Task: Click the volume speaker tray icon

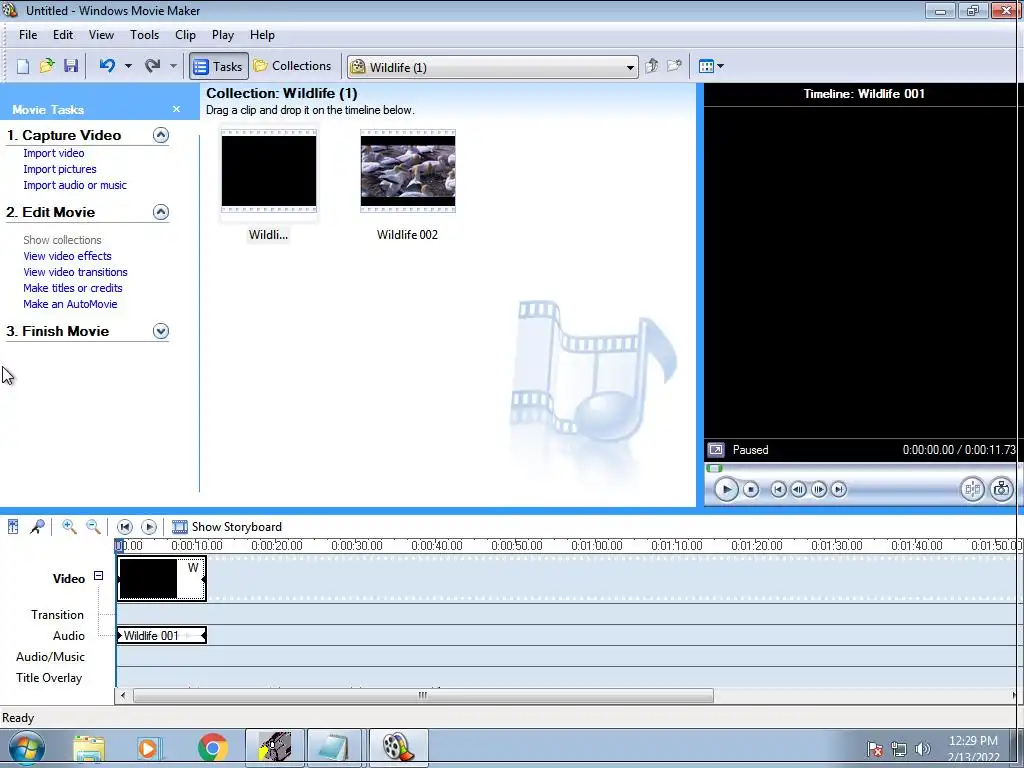Action: pyautogui.click(x=923, y=748)
